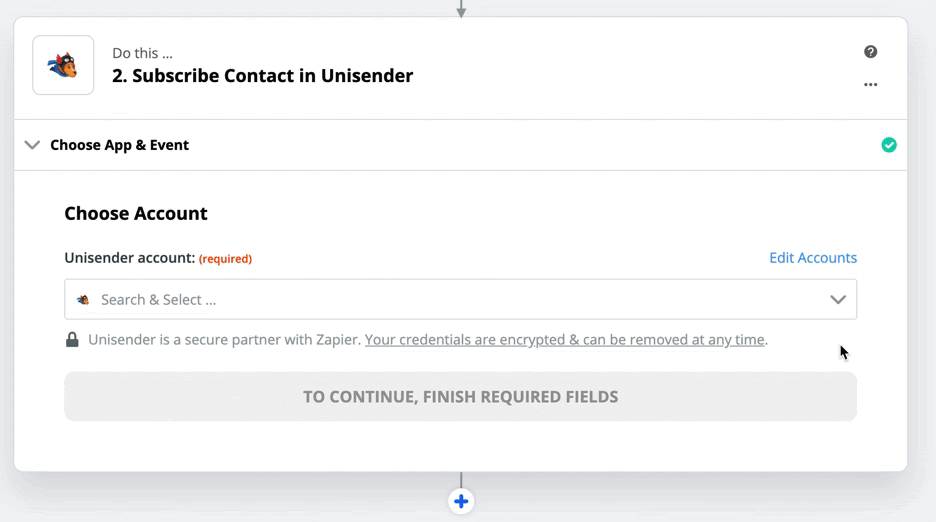
Task: Click small Unisender icon in account field
Action: pos(83,300)
